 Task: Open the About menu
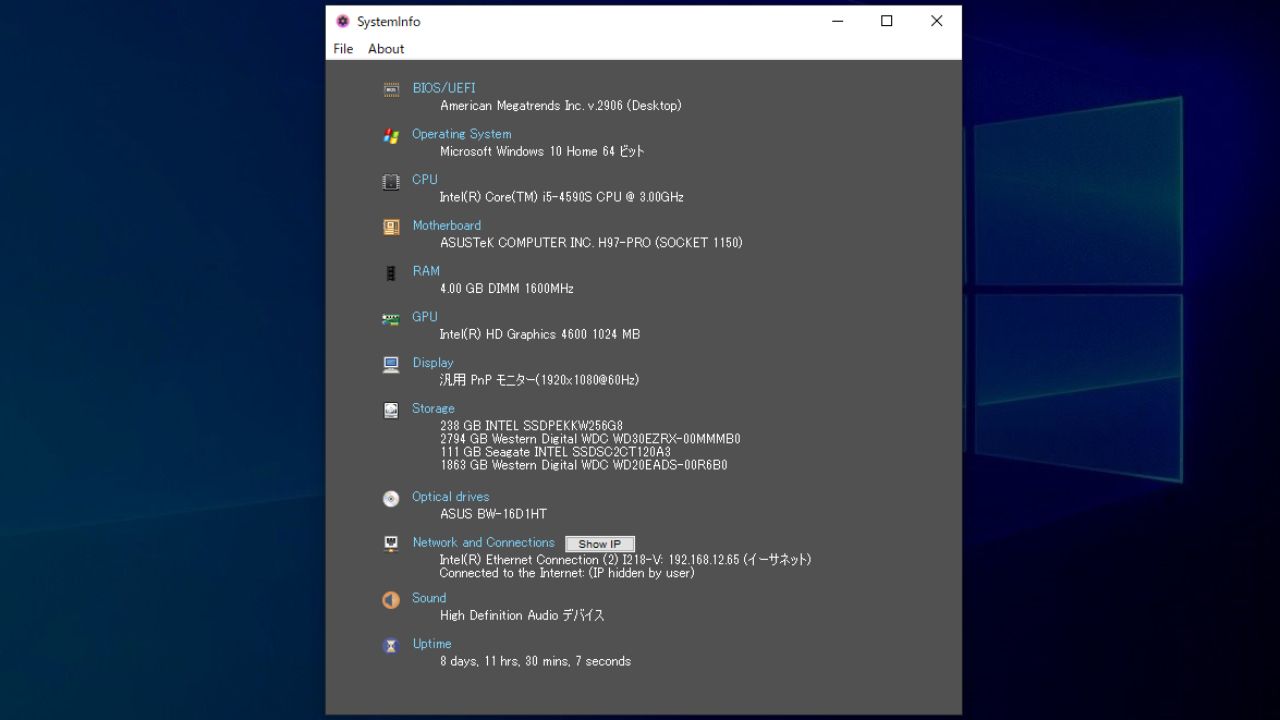click(386, 49)
